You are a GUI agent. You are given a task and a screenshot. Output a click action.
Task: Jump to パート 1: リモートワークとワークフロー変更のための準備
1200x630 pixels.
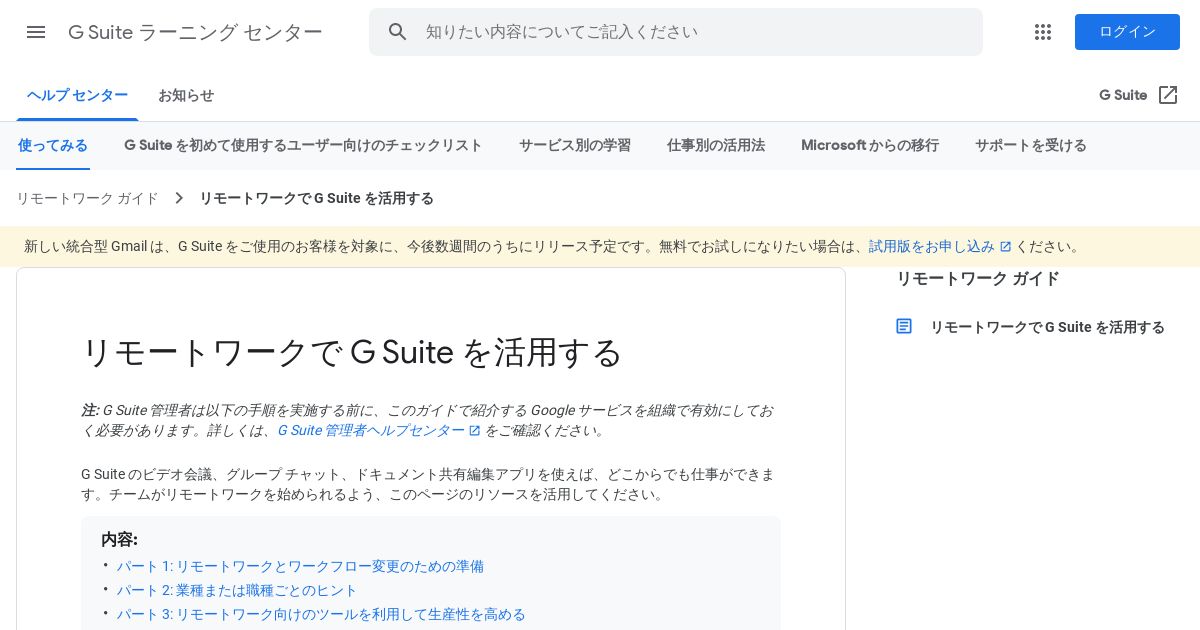tap(300, 566)
